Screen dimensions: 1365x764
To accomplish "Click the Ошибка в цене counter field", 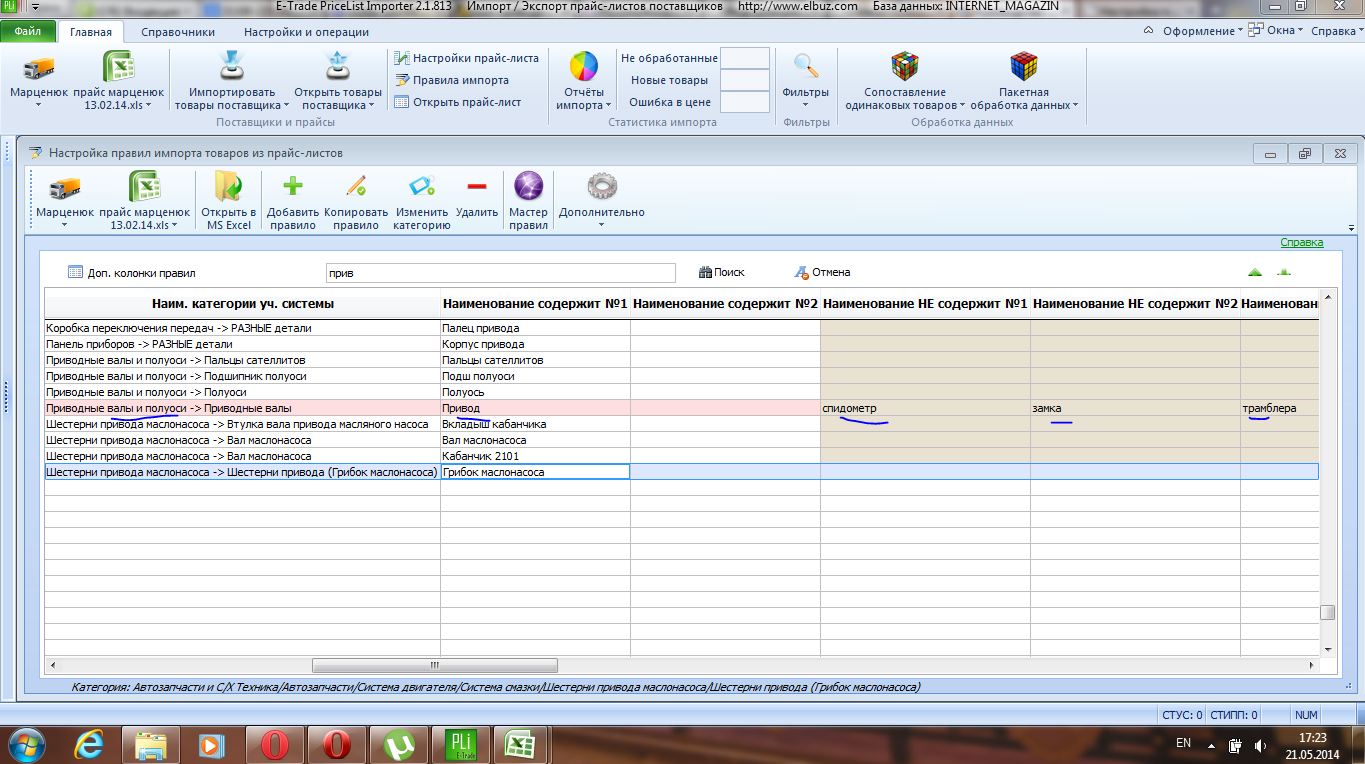I will (x=745, y=102).
